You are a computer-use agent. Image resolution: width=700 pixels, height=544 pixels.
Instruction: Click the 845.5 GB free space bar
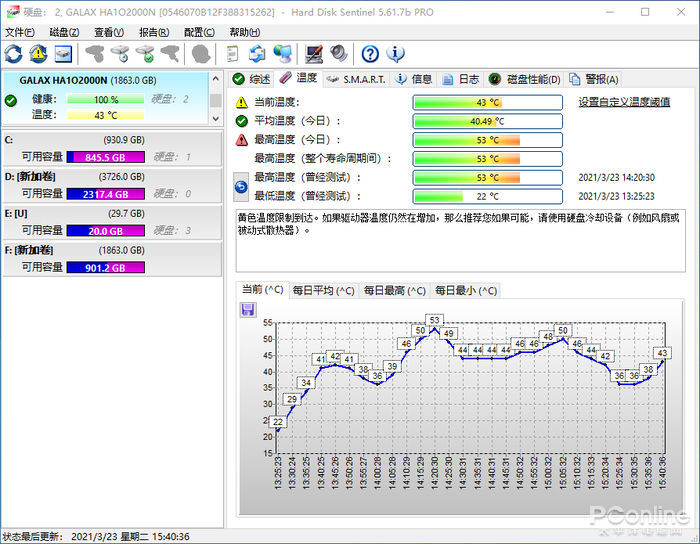105,157
